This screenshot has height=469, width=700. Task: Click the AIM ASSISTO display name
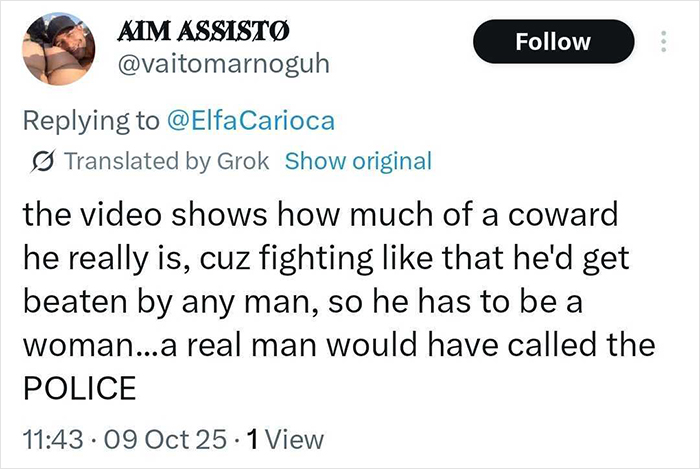click(204, 31)
